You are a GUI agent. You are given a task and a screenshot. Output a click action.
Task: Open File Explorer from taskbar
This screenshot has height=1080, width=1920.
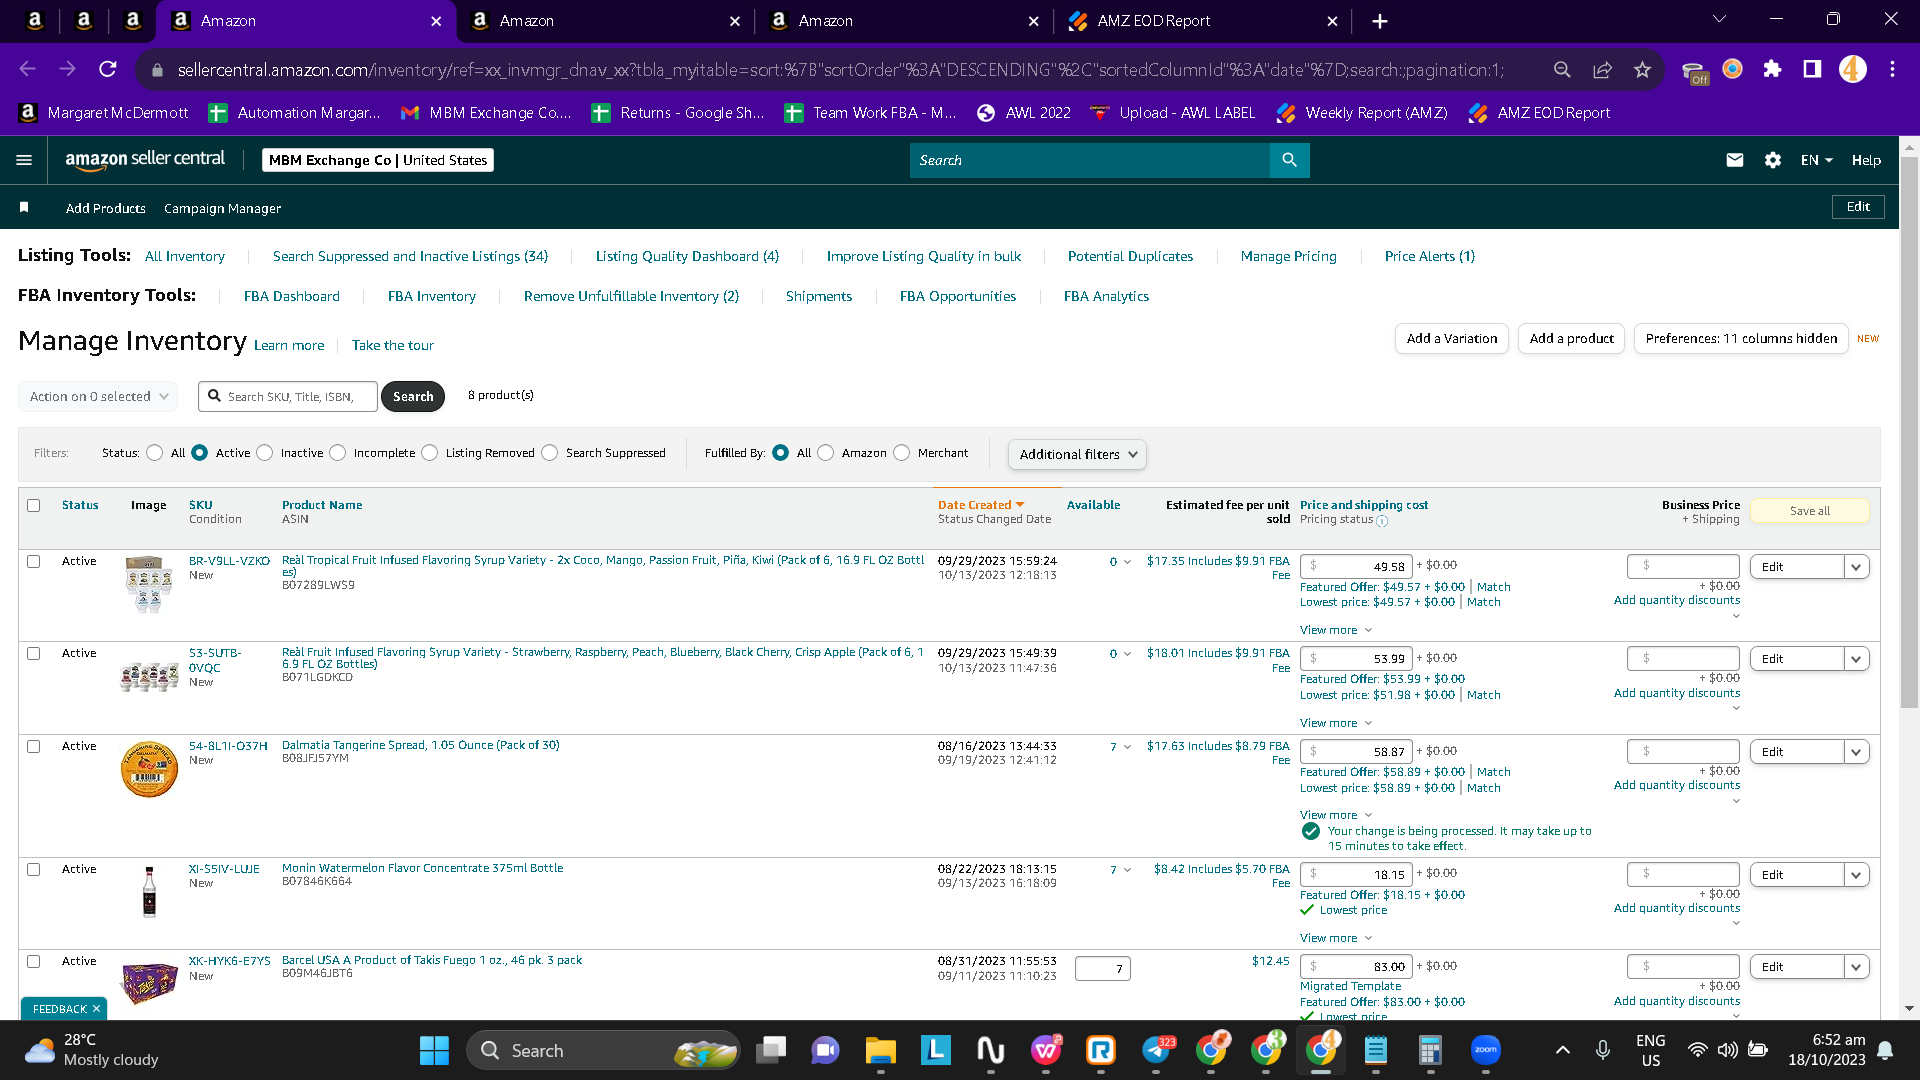(880, 1051)
